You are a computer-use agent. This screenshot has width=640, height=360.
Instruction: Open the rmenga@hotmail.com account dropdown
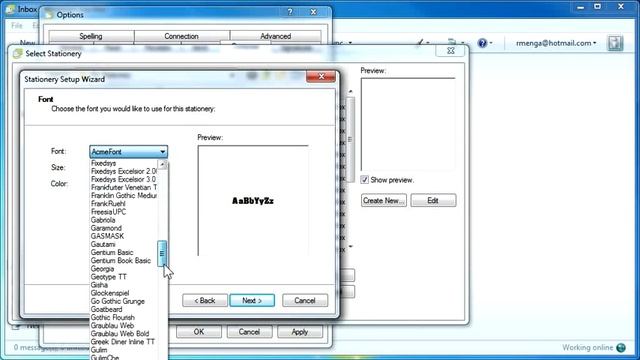pyautogui.click(x=556, y=43)
